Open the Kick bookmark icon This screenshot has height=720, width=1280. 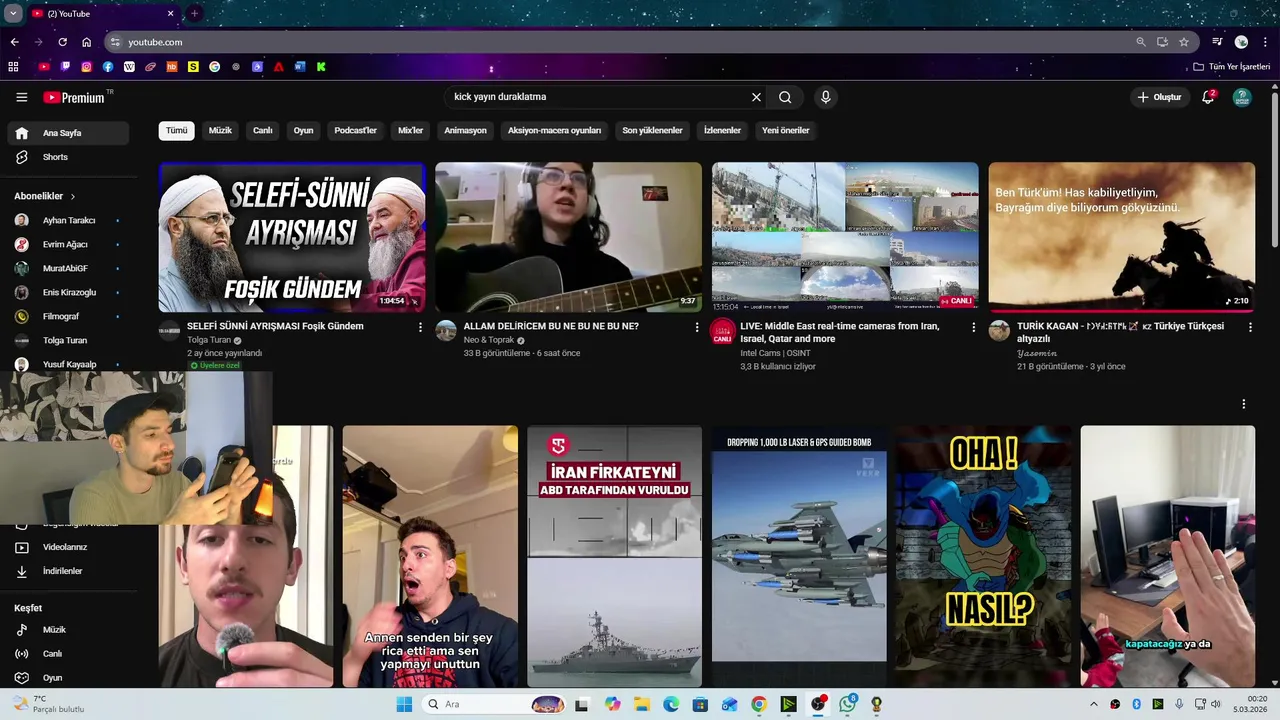(x=321, y=67)
